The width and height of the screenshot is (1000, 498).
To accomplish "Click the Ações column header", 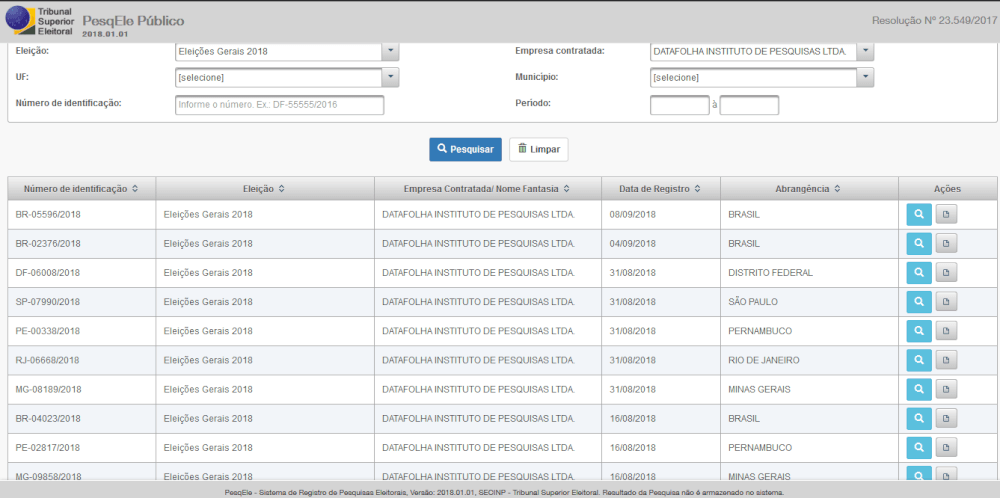I will pyautogui.click(x=947, y=189).
